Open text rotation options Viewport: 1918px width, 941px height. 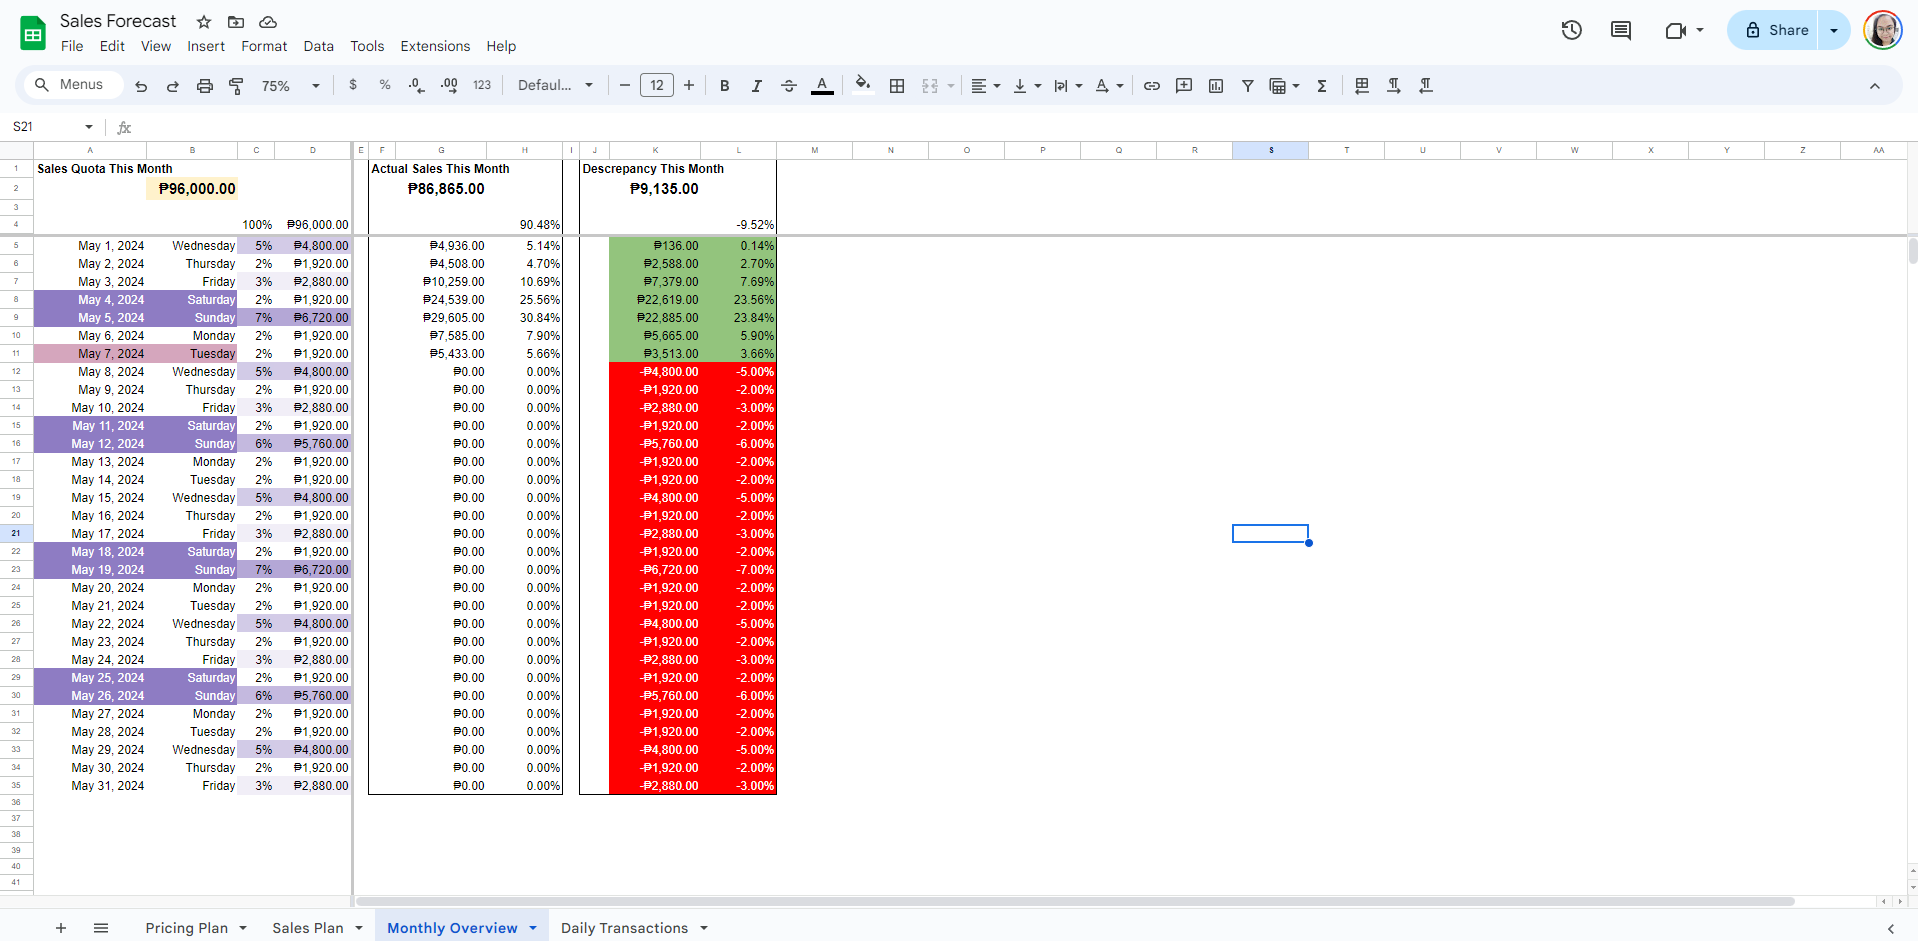1109,86
